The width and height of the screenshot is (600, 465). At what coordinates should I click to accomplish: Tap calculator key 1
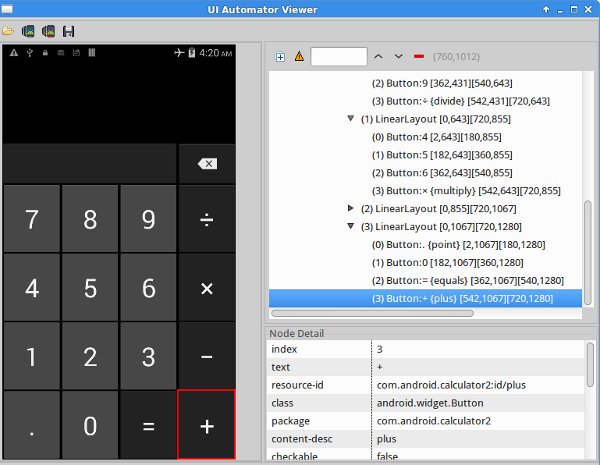click(32, 356)
